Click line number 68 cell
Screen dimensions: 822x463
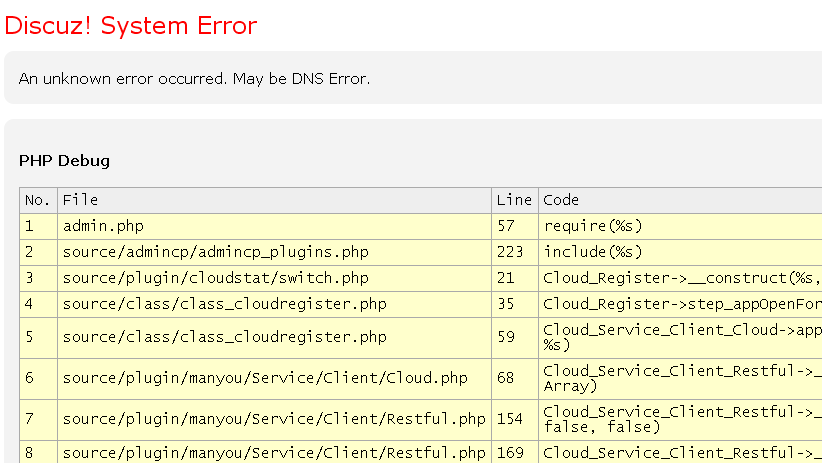coord(515,379)
